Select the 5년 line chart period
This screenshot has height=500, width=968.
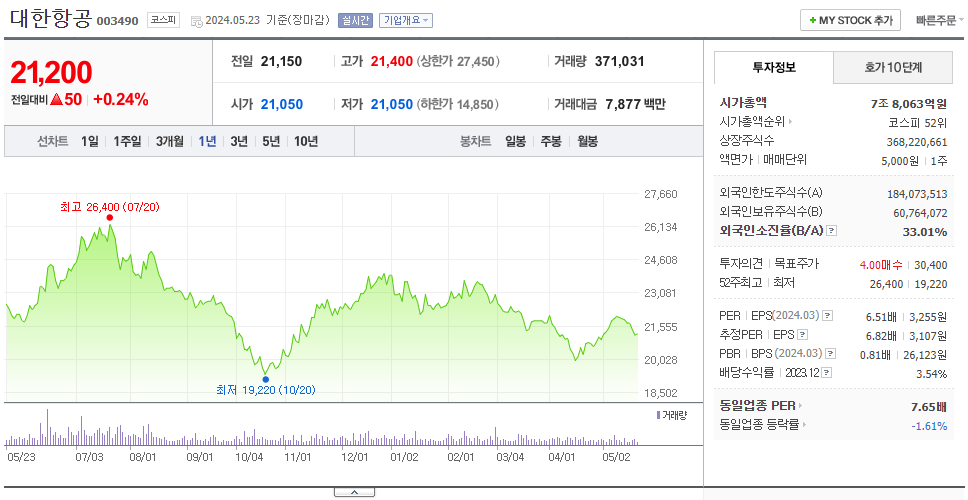(271, 141)
